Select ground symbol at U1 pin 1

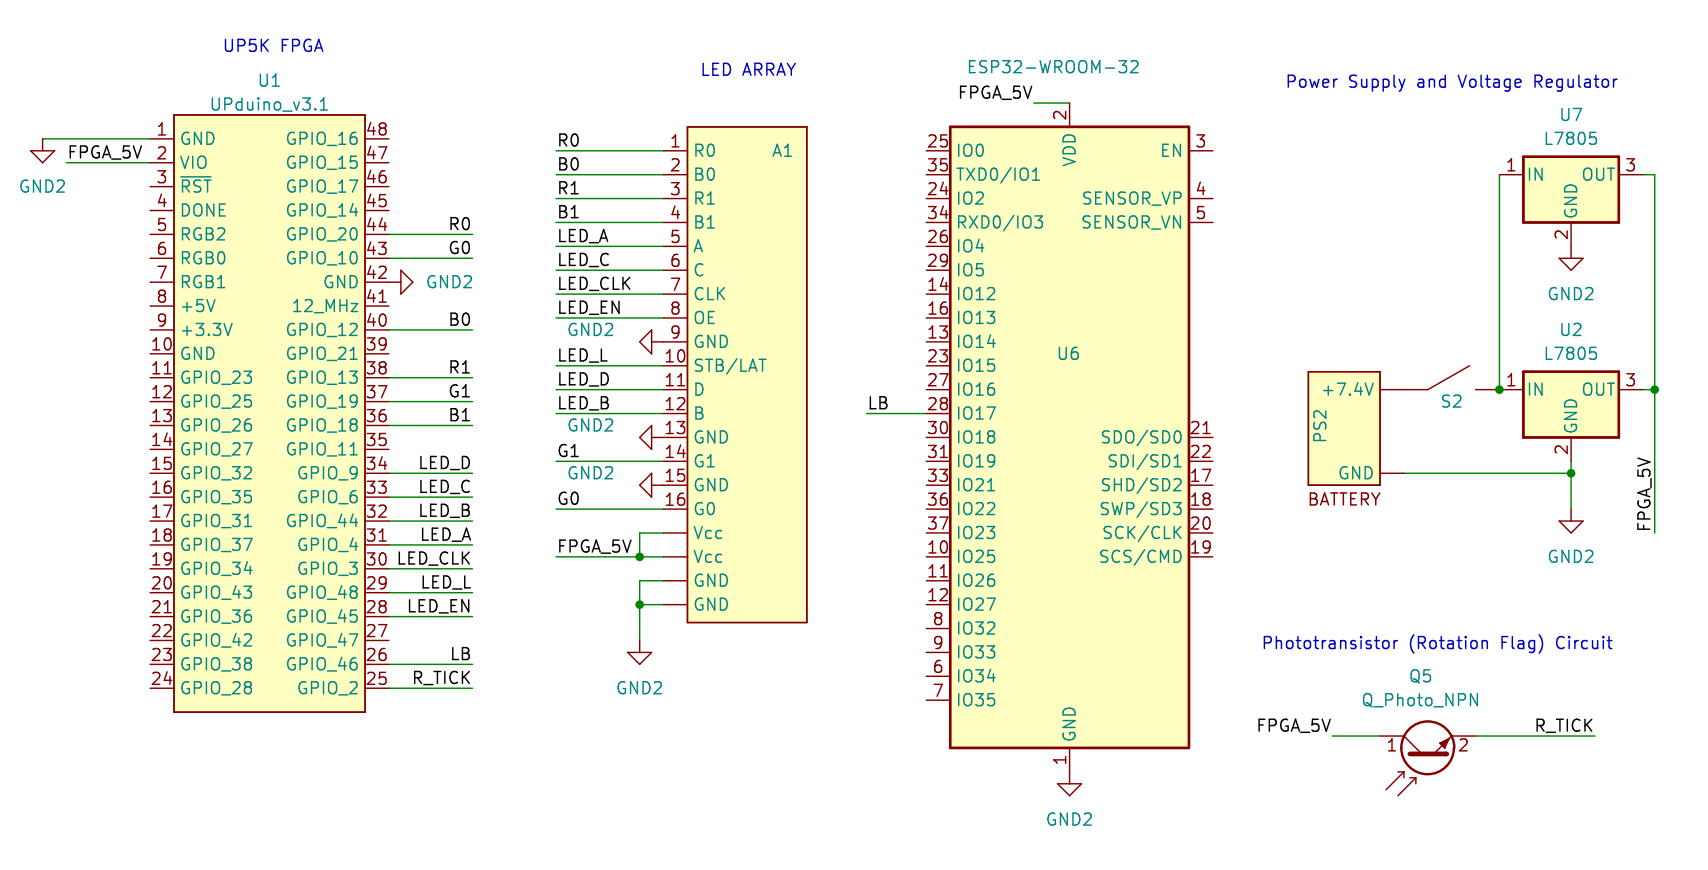[x=42, y=155]
